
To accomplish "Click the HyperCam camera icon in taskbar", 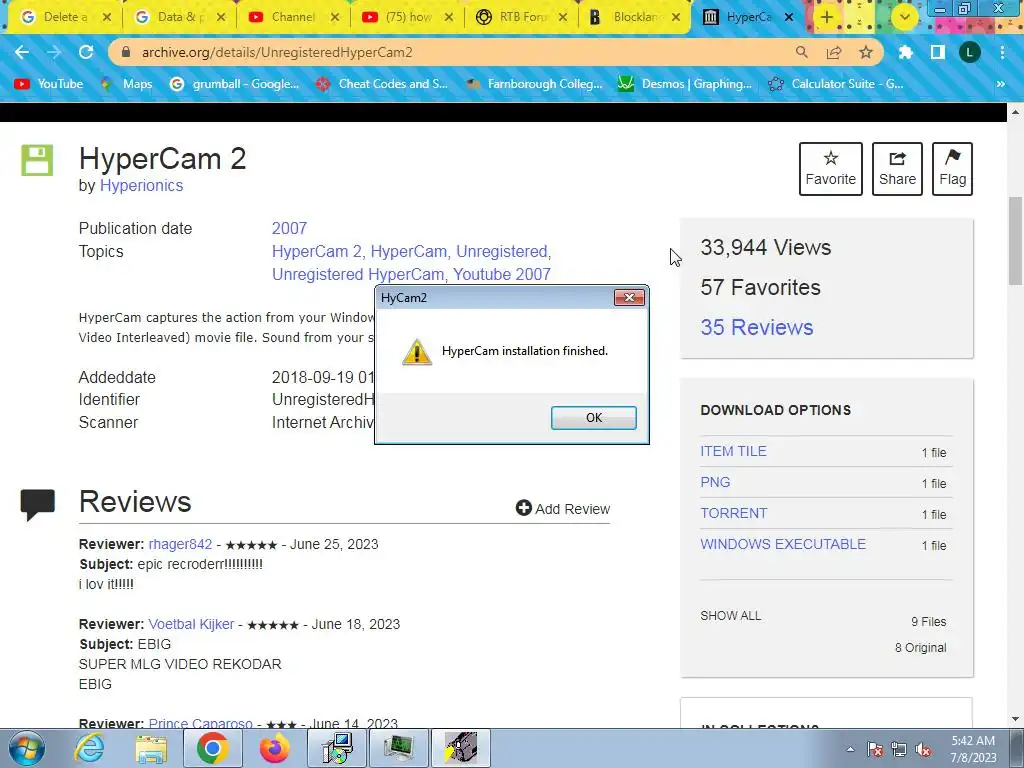I will tap(461, 748).
